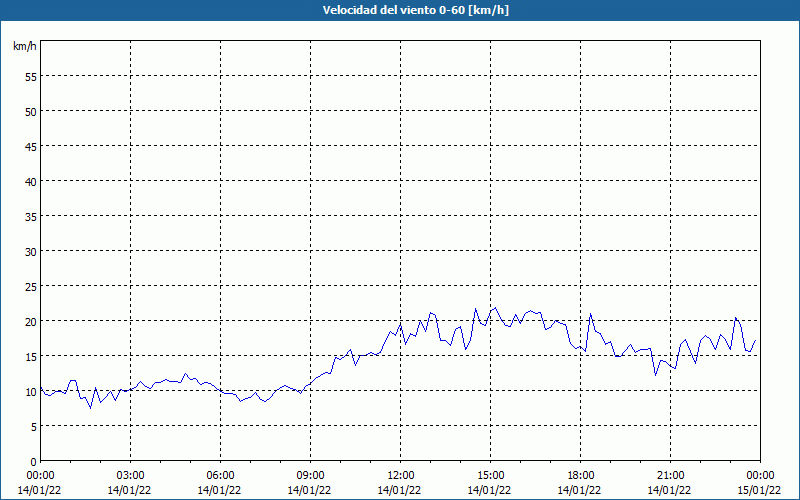This screenshot has height=500, width=800.
Task: Click the wind speed peak near 15:00
Action: [495, 308]
